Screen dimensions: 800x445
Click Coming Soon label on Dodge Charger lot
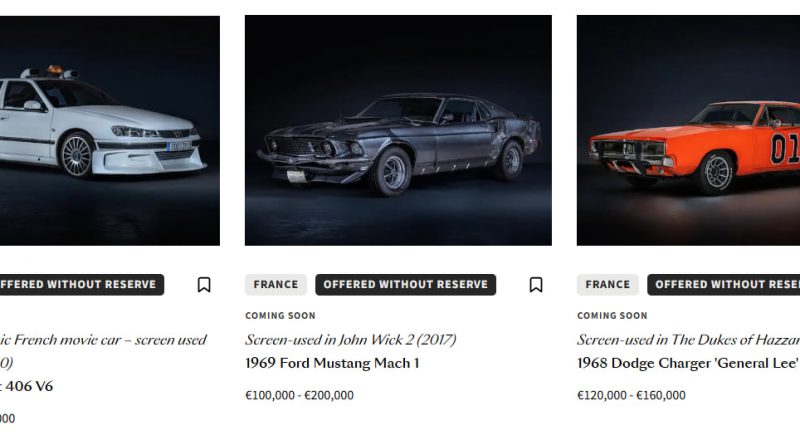click(x=612, y=316)
